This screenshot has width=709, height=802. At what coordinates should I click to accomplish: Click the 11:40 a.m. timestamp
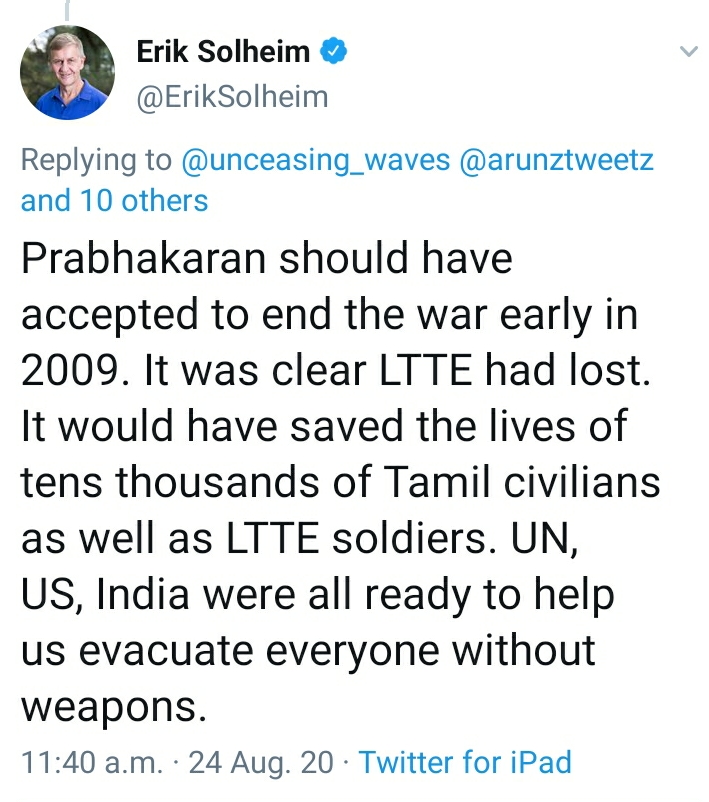click(91, 762)
